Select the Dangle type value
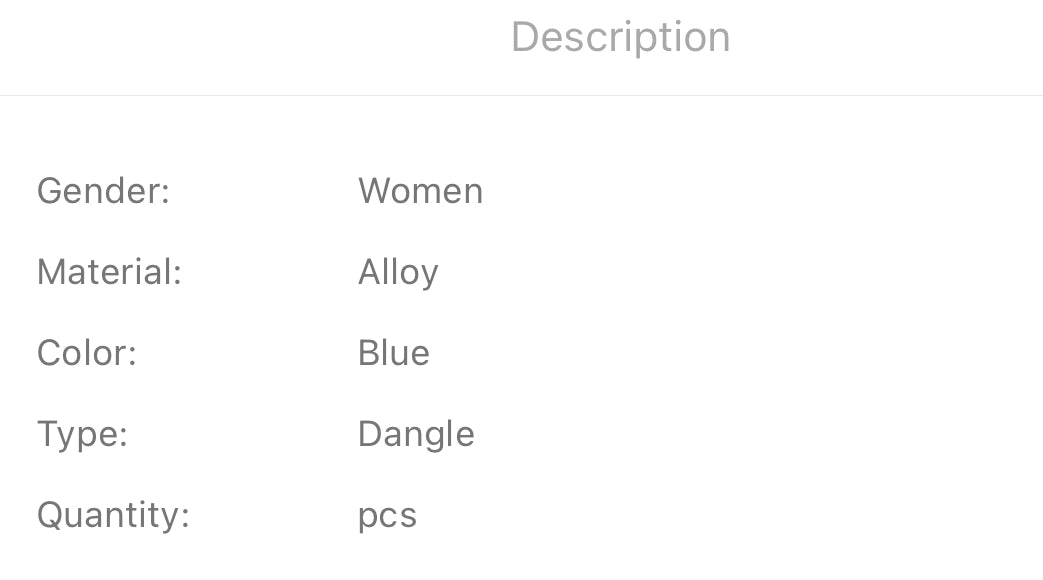The image size is (1043, 580). coord(416,434)
